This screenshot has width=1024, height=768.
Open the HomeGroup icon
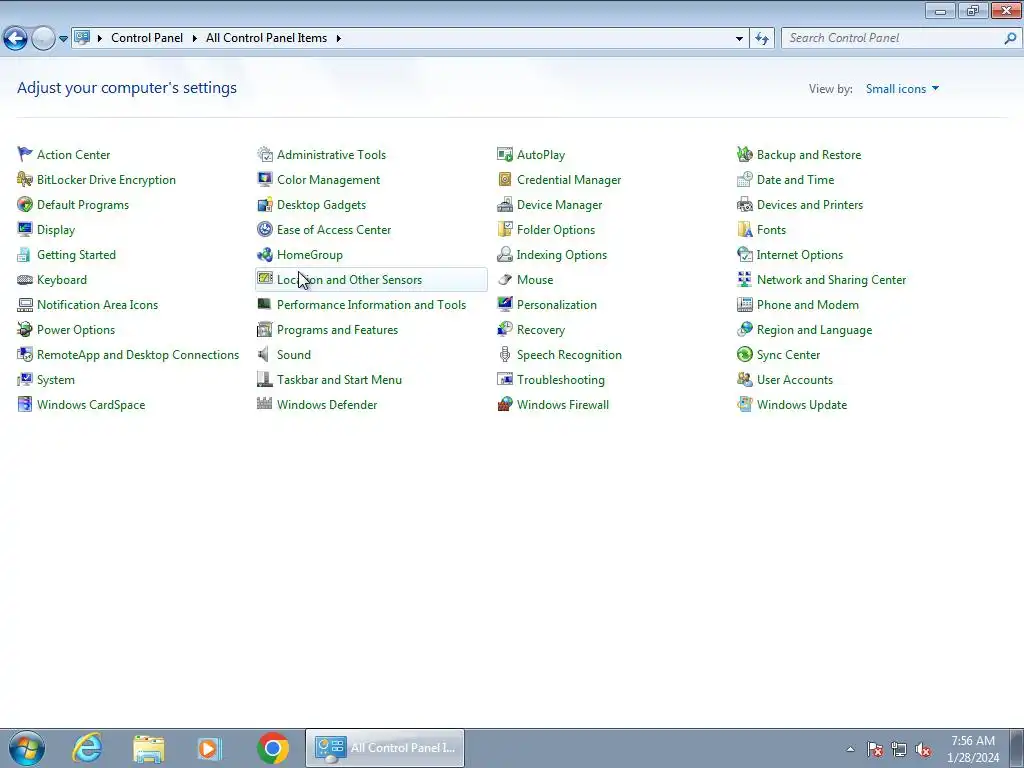(264, 254)
